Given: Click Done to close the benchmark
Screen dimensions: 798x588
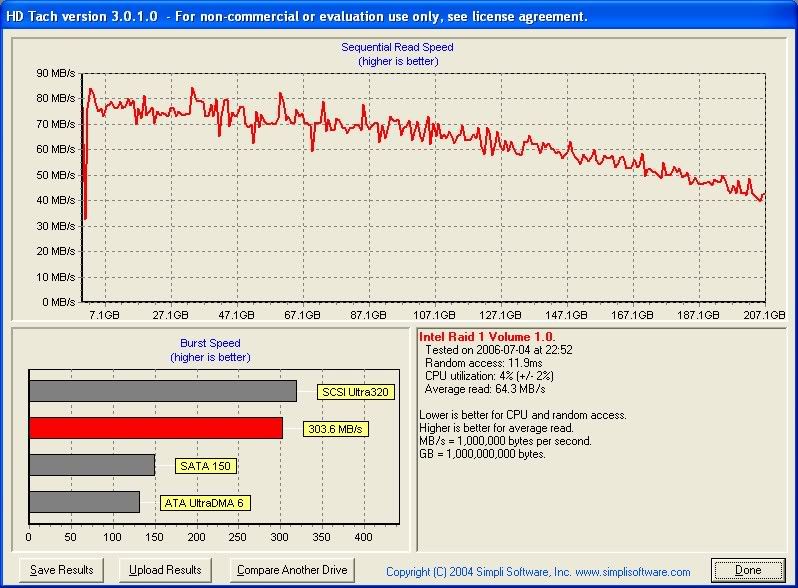Looking at the screenshot, I should tap(748, 570).
